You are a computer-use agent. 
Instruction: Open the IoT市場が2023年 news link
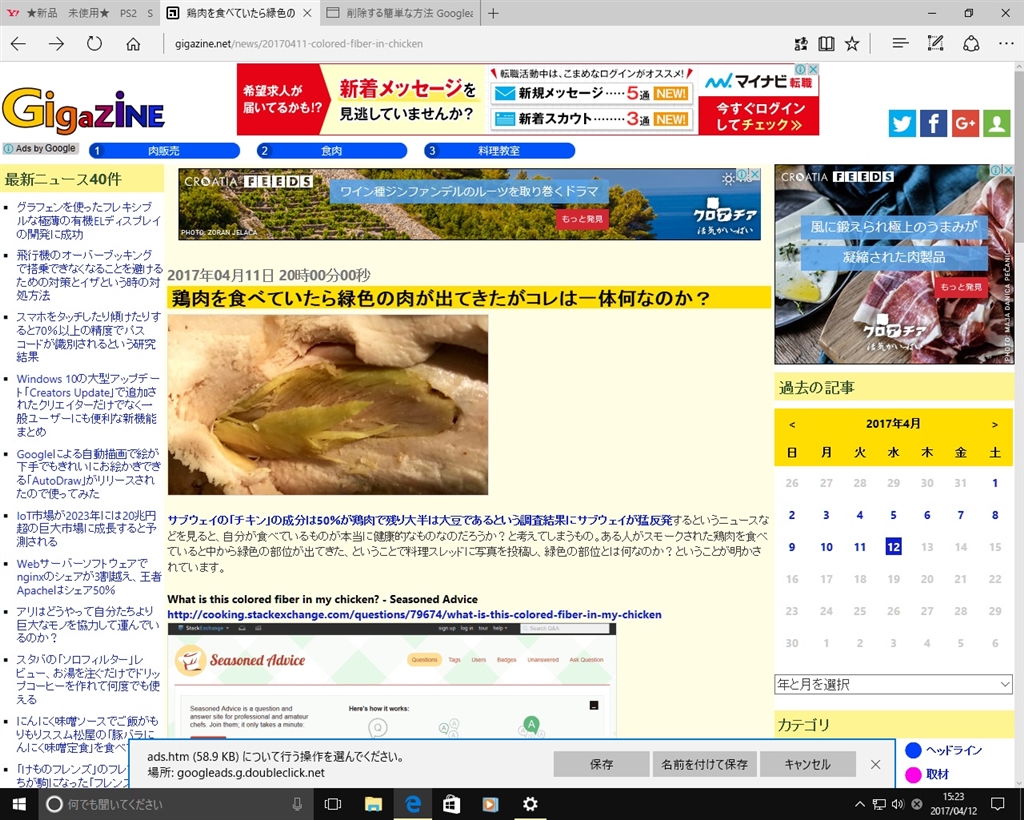tap(86, 528)
